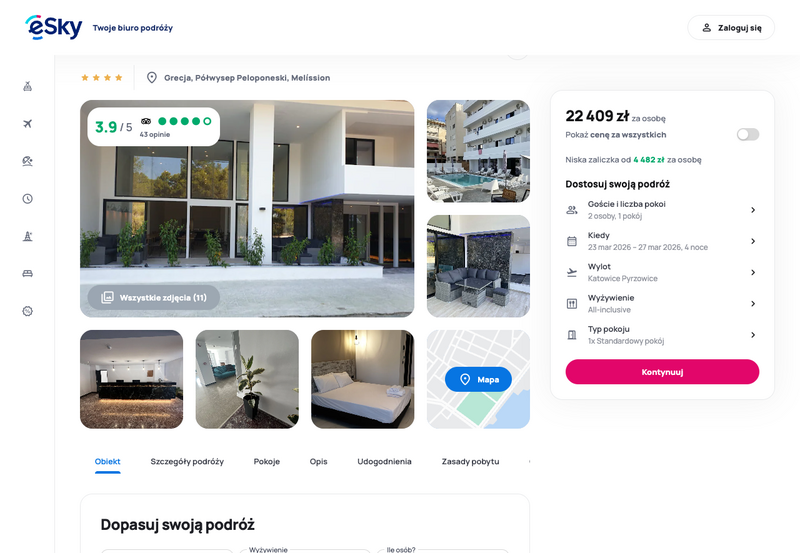Image resolution: width=800 pixels, height=553 pixels.
Task: Open the 'Mapa' map thumbnail
Action: pyautogui.click(x=478, y=379)
